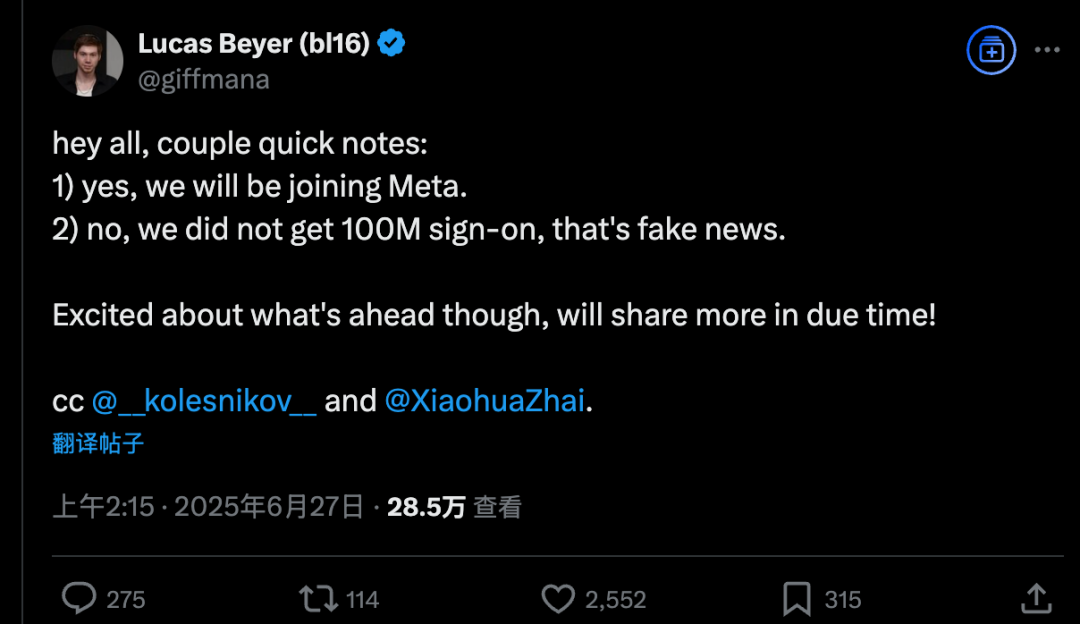
Task: Open the @__kolesnikov__ mention link
Action: tap(204, 401)
